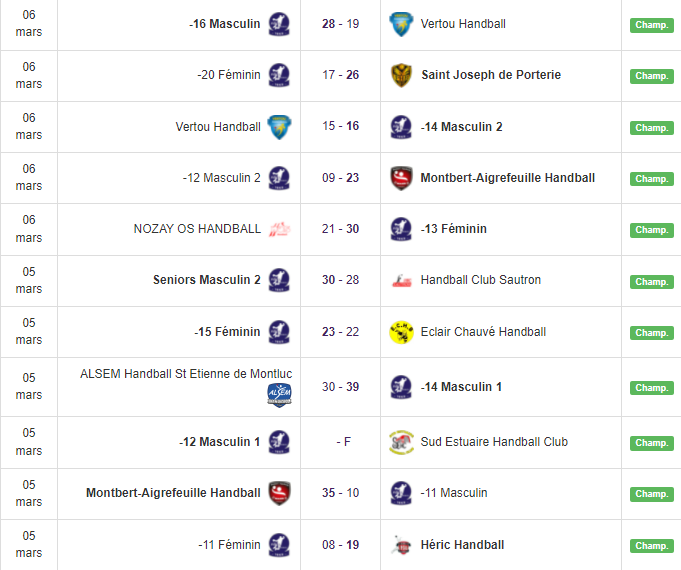Click the 28 - 19 match score
This screenshot has width=681, height=570.
[341, 23]
